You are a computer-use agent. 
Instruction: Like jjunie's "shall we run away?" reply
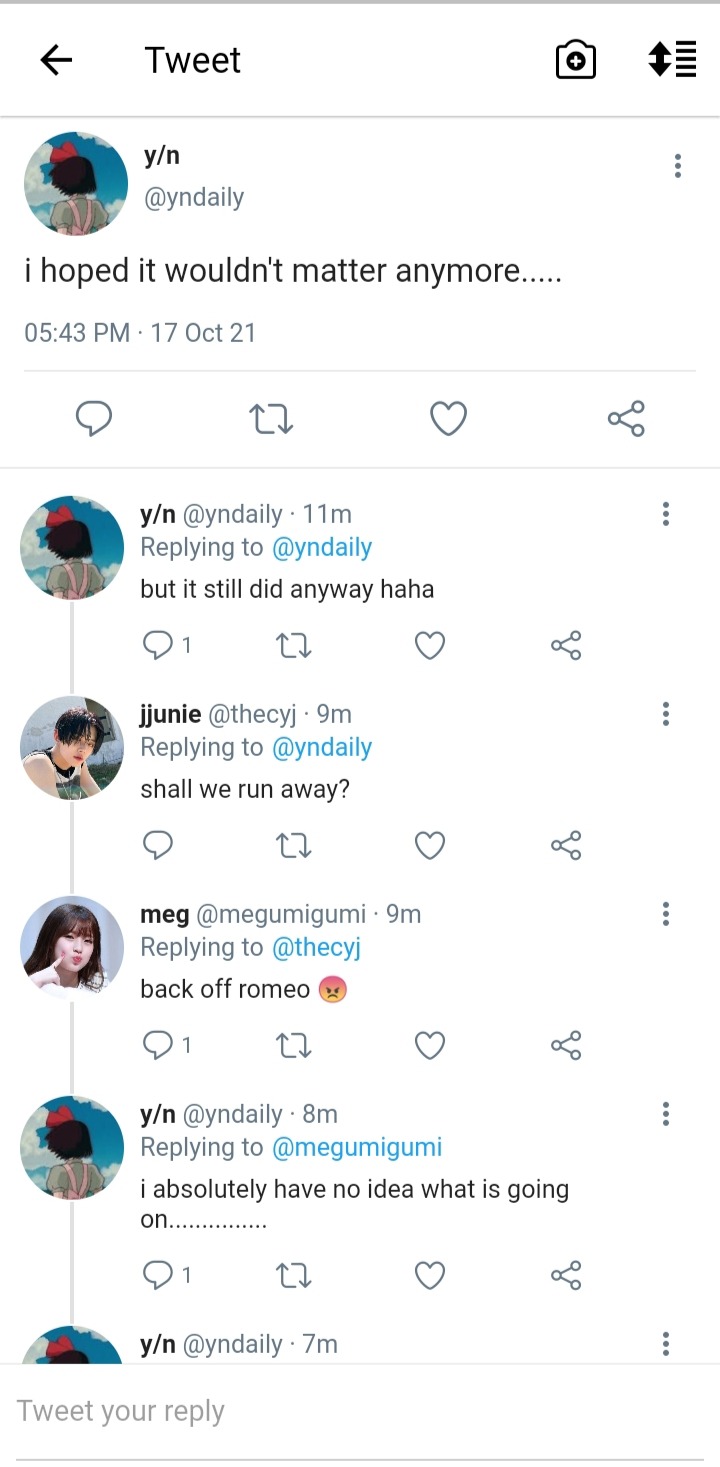(430, 846)
